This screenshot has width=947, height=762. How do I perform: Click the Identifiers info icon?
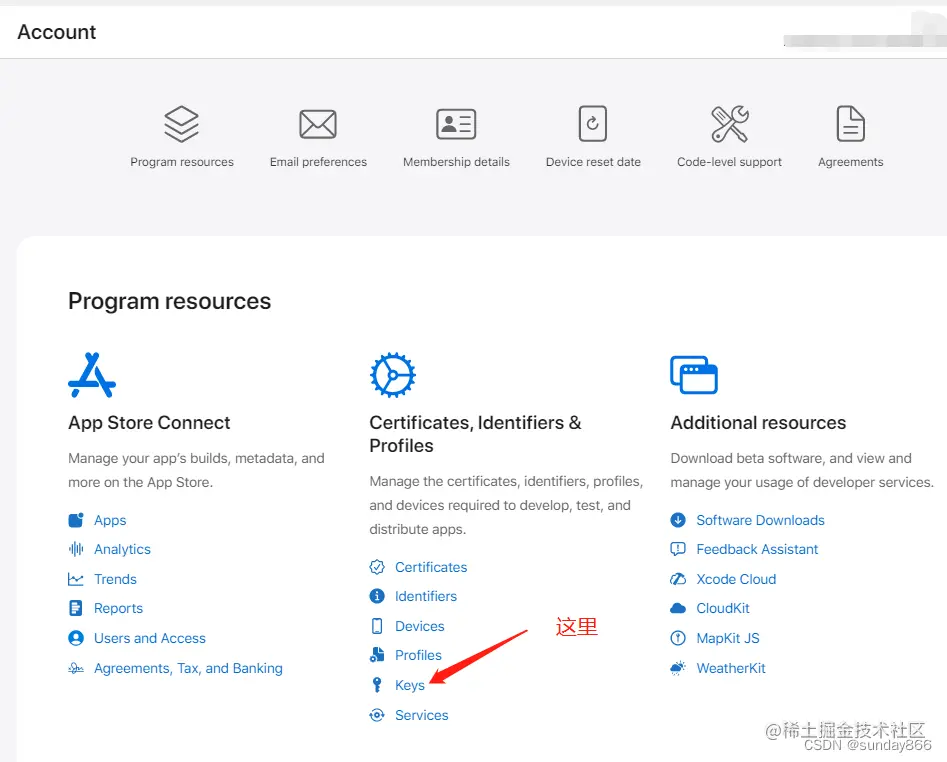tap(377, 596)
